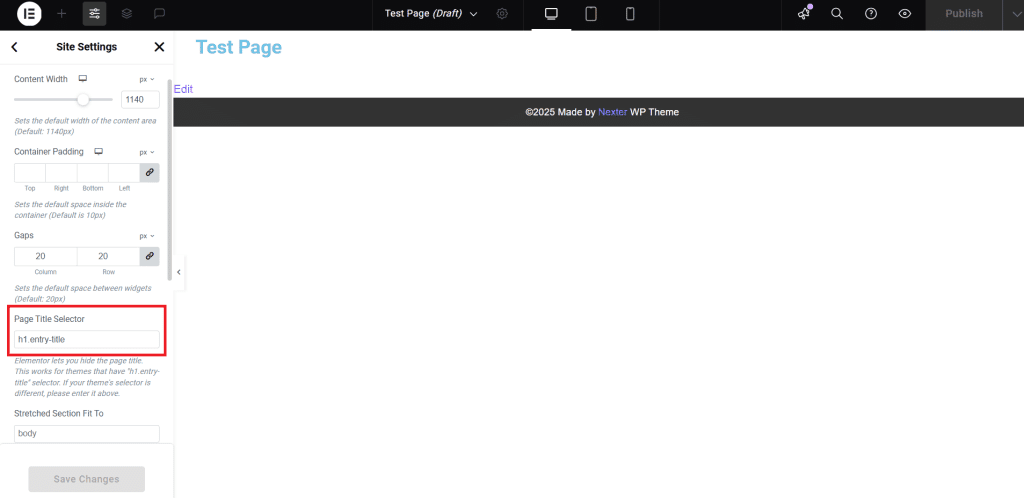Follow the Nexter link in footer

pos(612,112)
